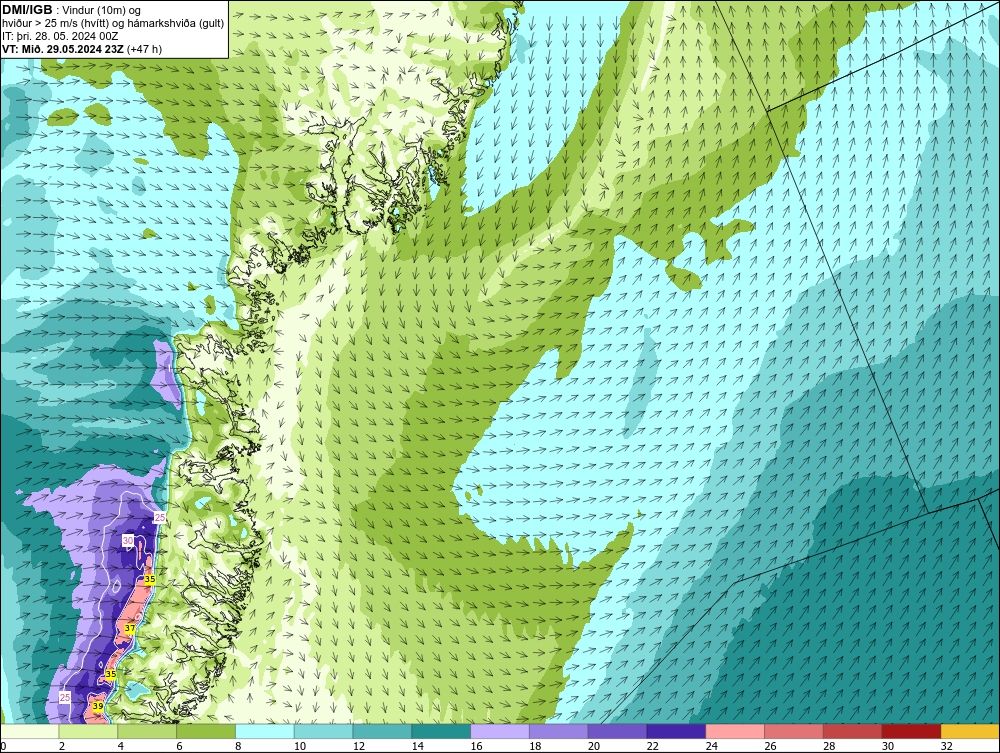Click the 28–30 m/s red legend swatch
The height and width of the screenshot is (753, 1000).
[853, 731]
